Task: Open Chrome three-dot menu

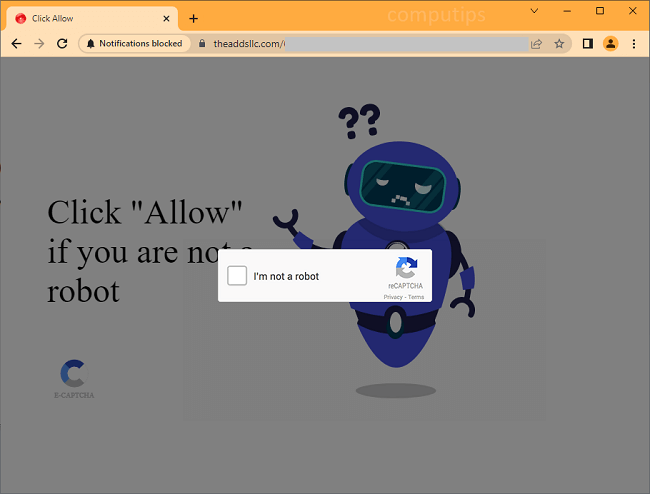Action: 633,44
